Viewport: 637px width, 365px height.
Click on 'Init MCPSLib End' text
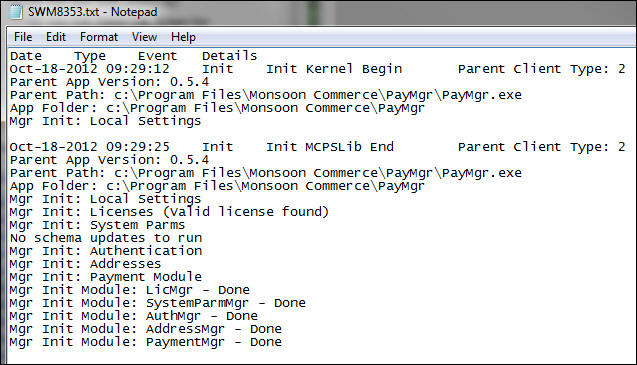[x=330, y=147]
